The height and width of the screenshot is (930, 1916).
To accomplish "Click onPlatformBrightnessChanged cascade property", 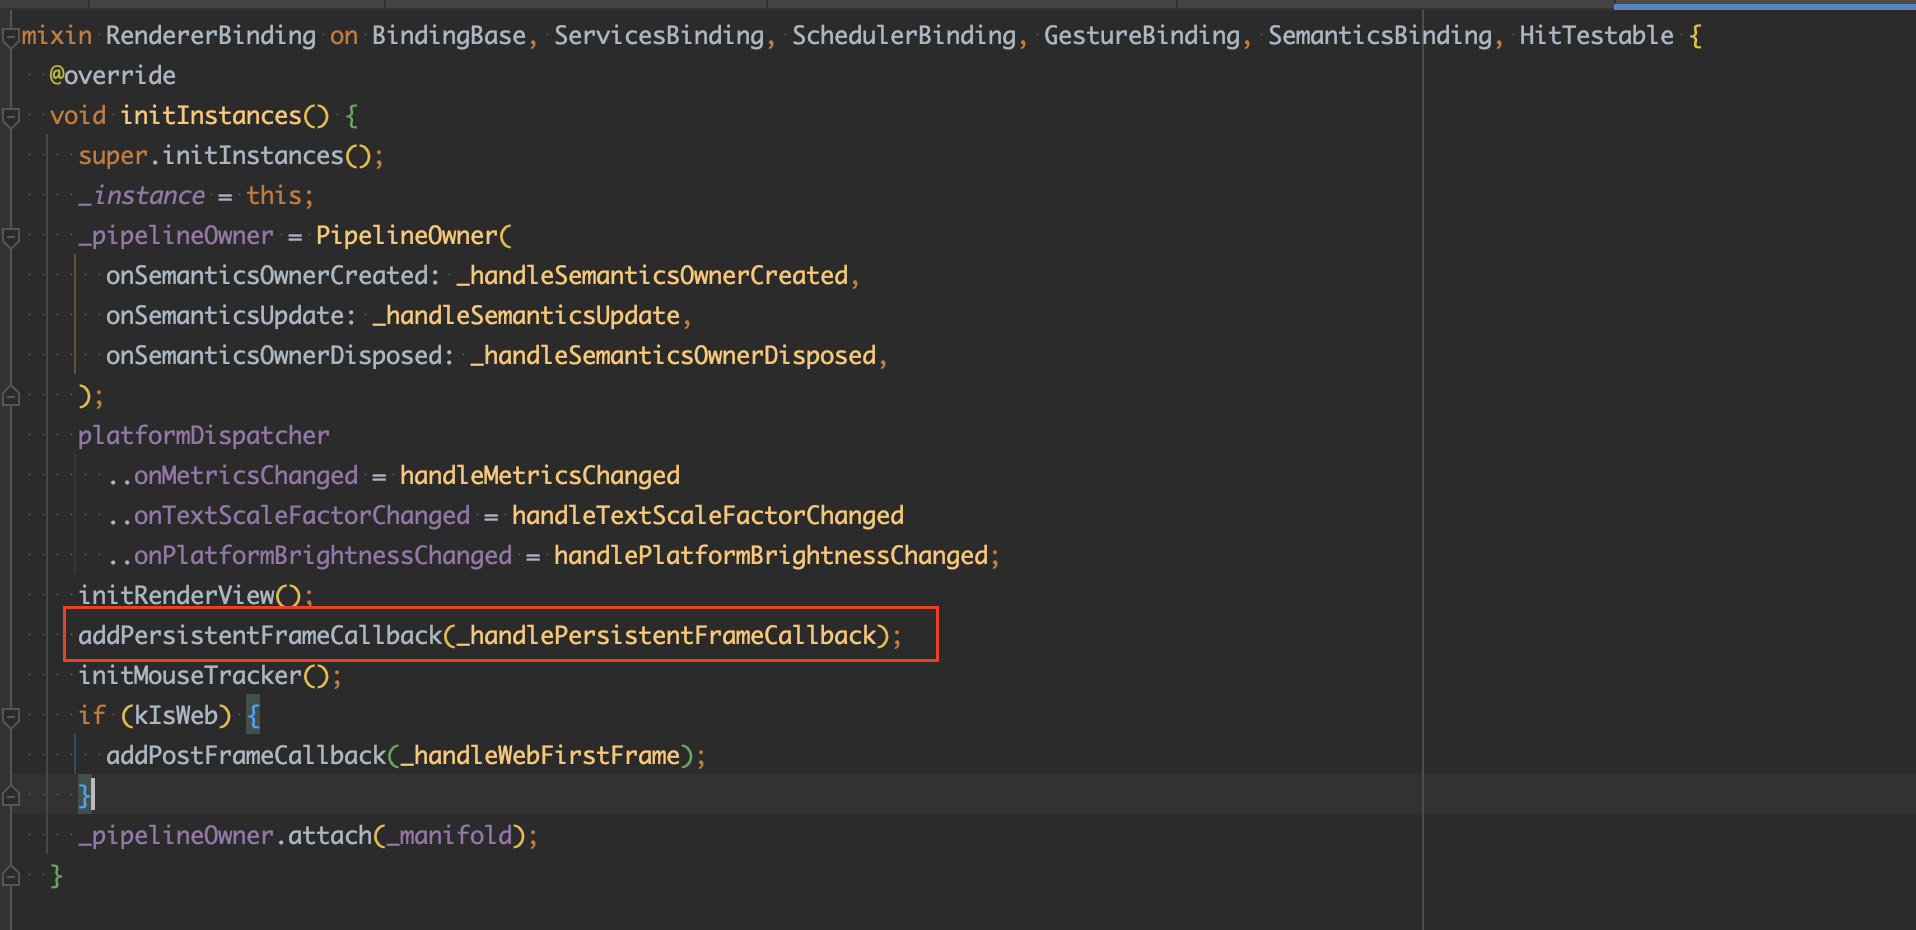I will tap(323, 556).
